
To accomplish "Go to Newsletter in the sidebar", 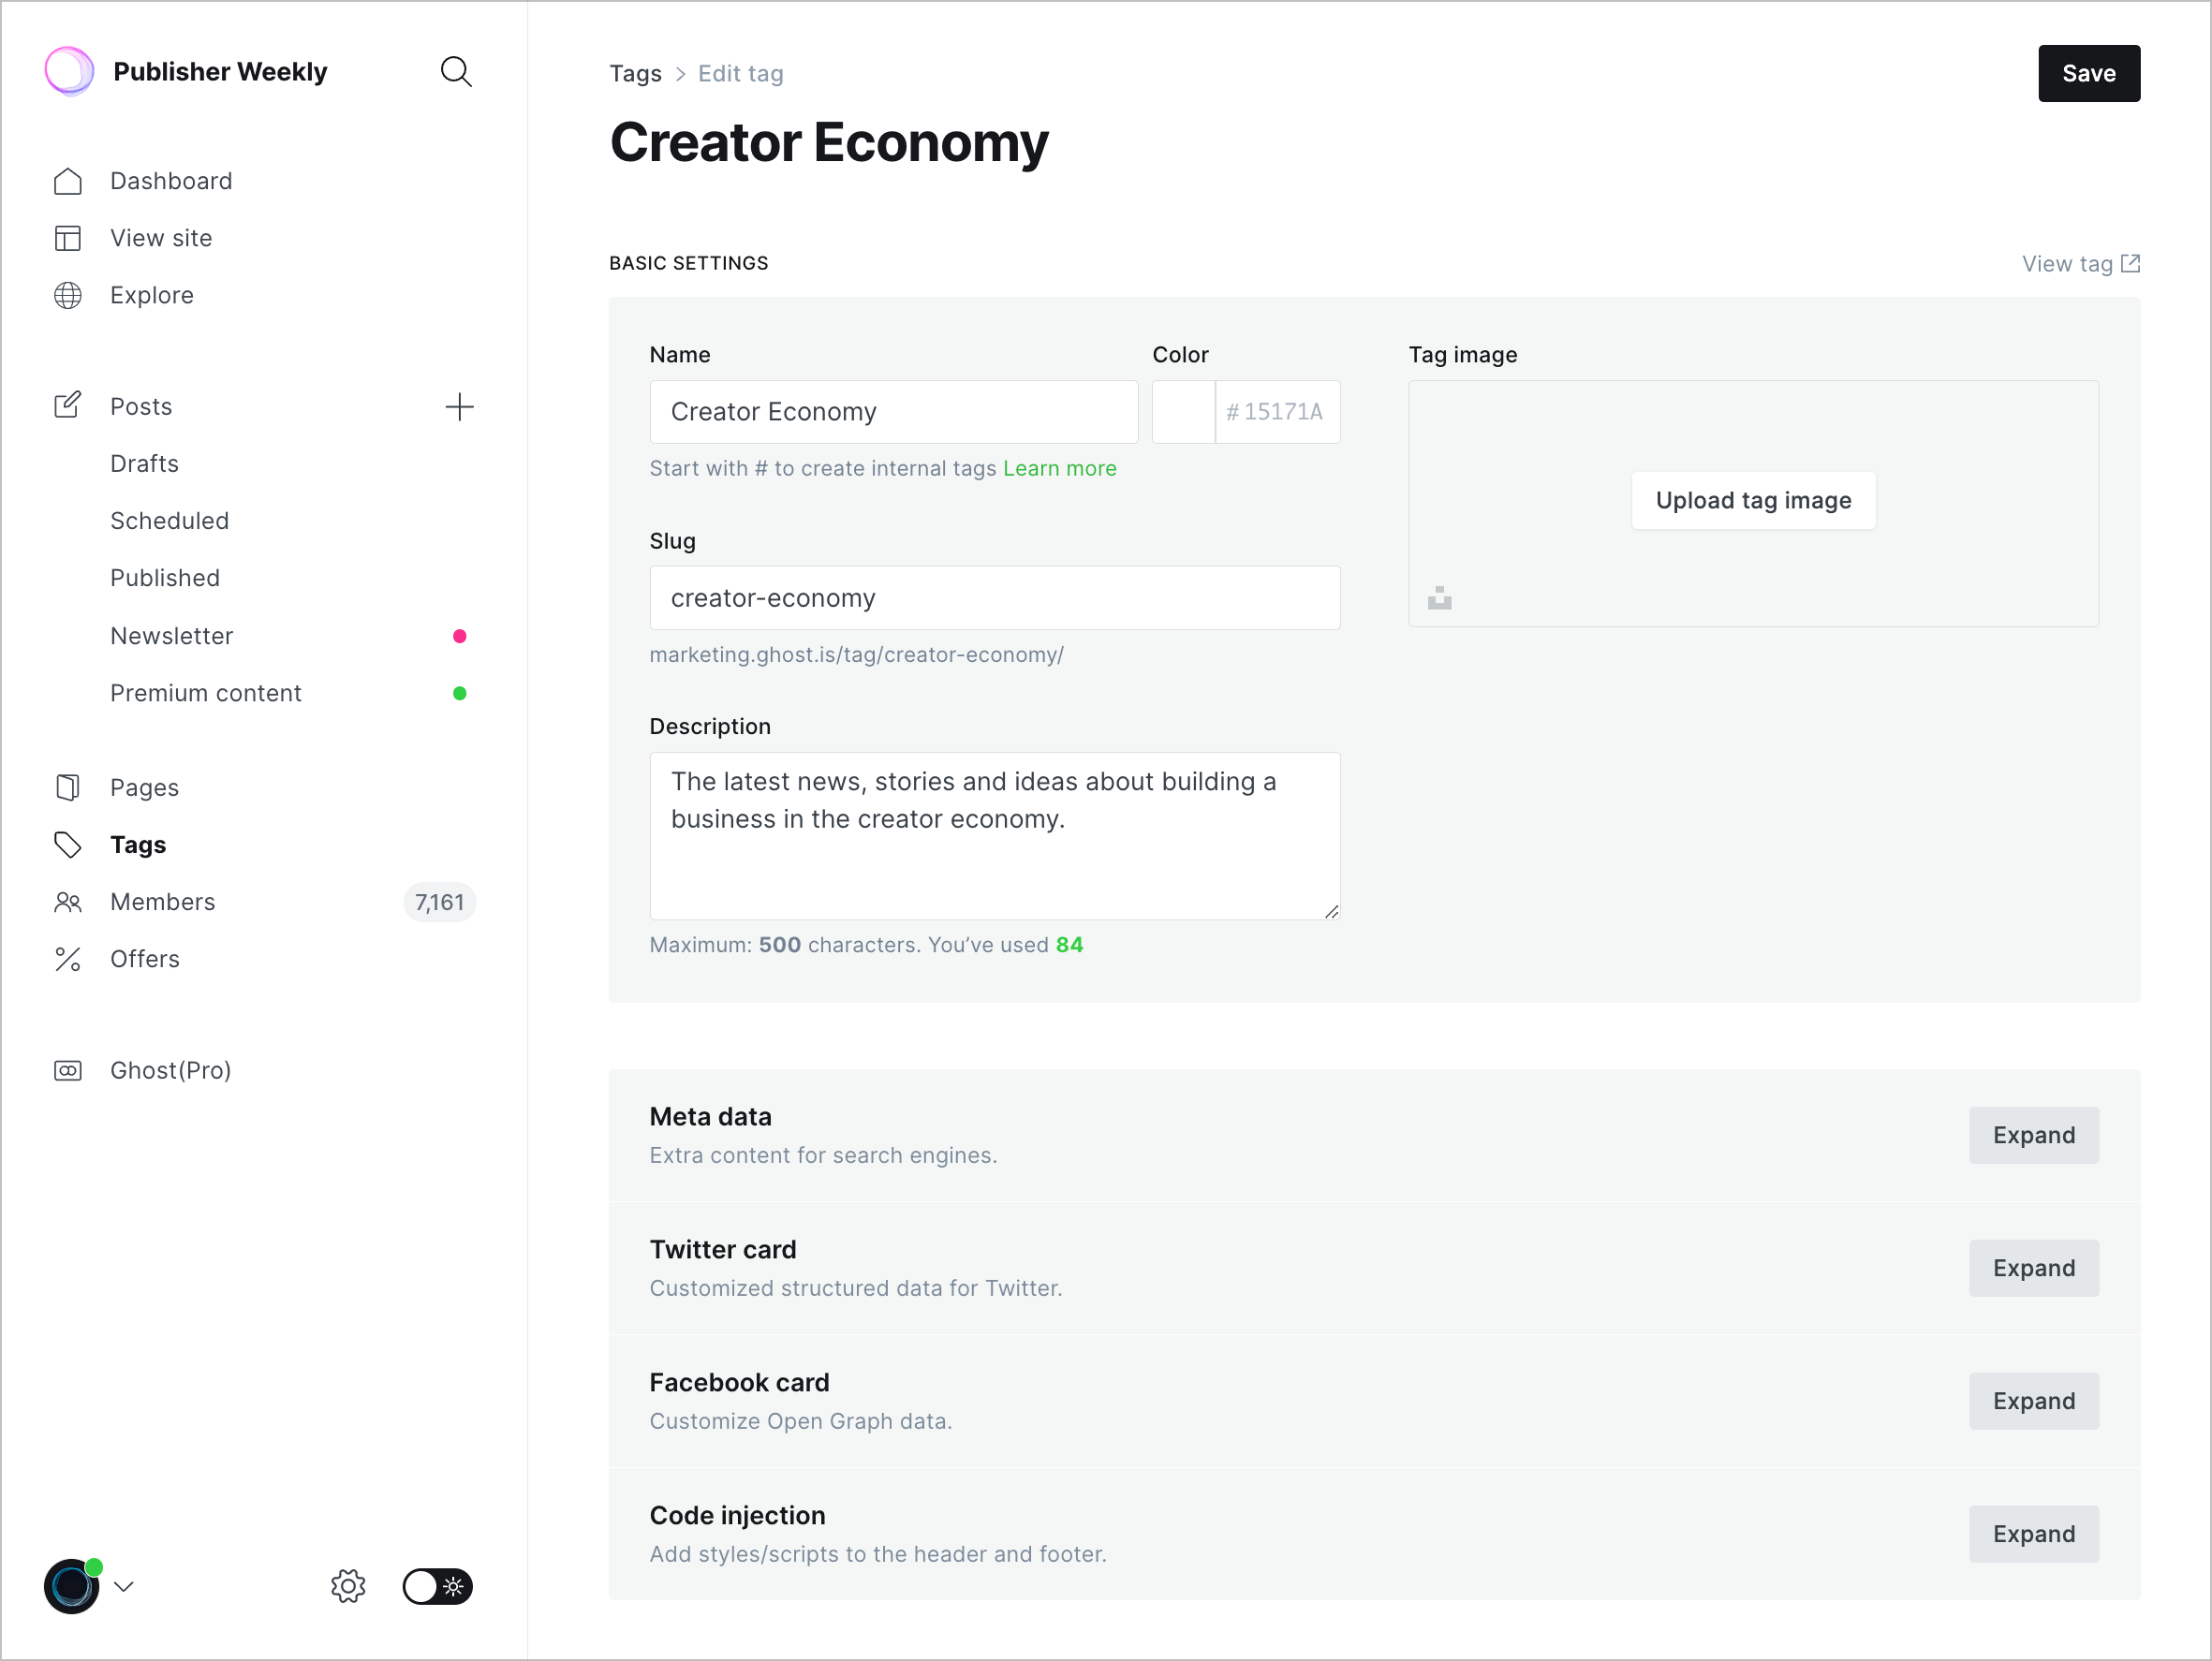I will [172, 636].
